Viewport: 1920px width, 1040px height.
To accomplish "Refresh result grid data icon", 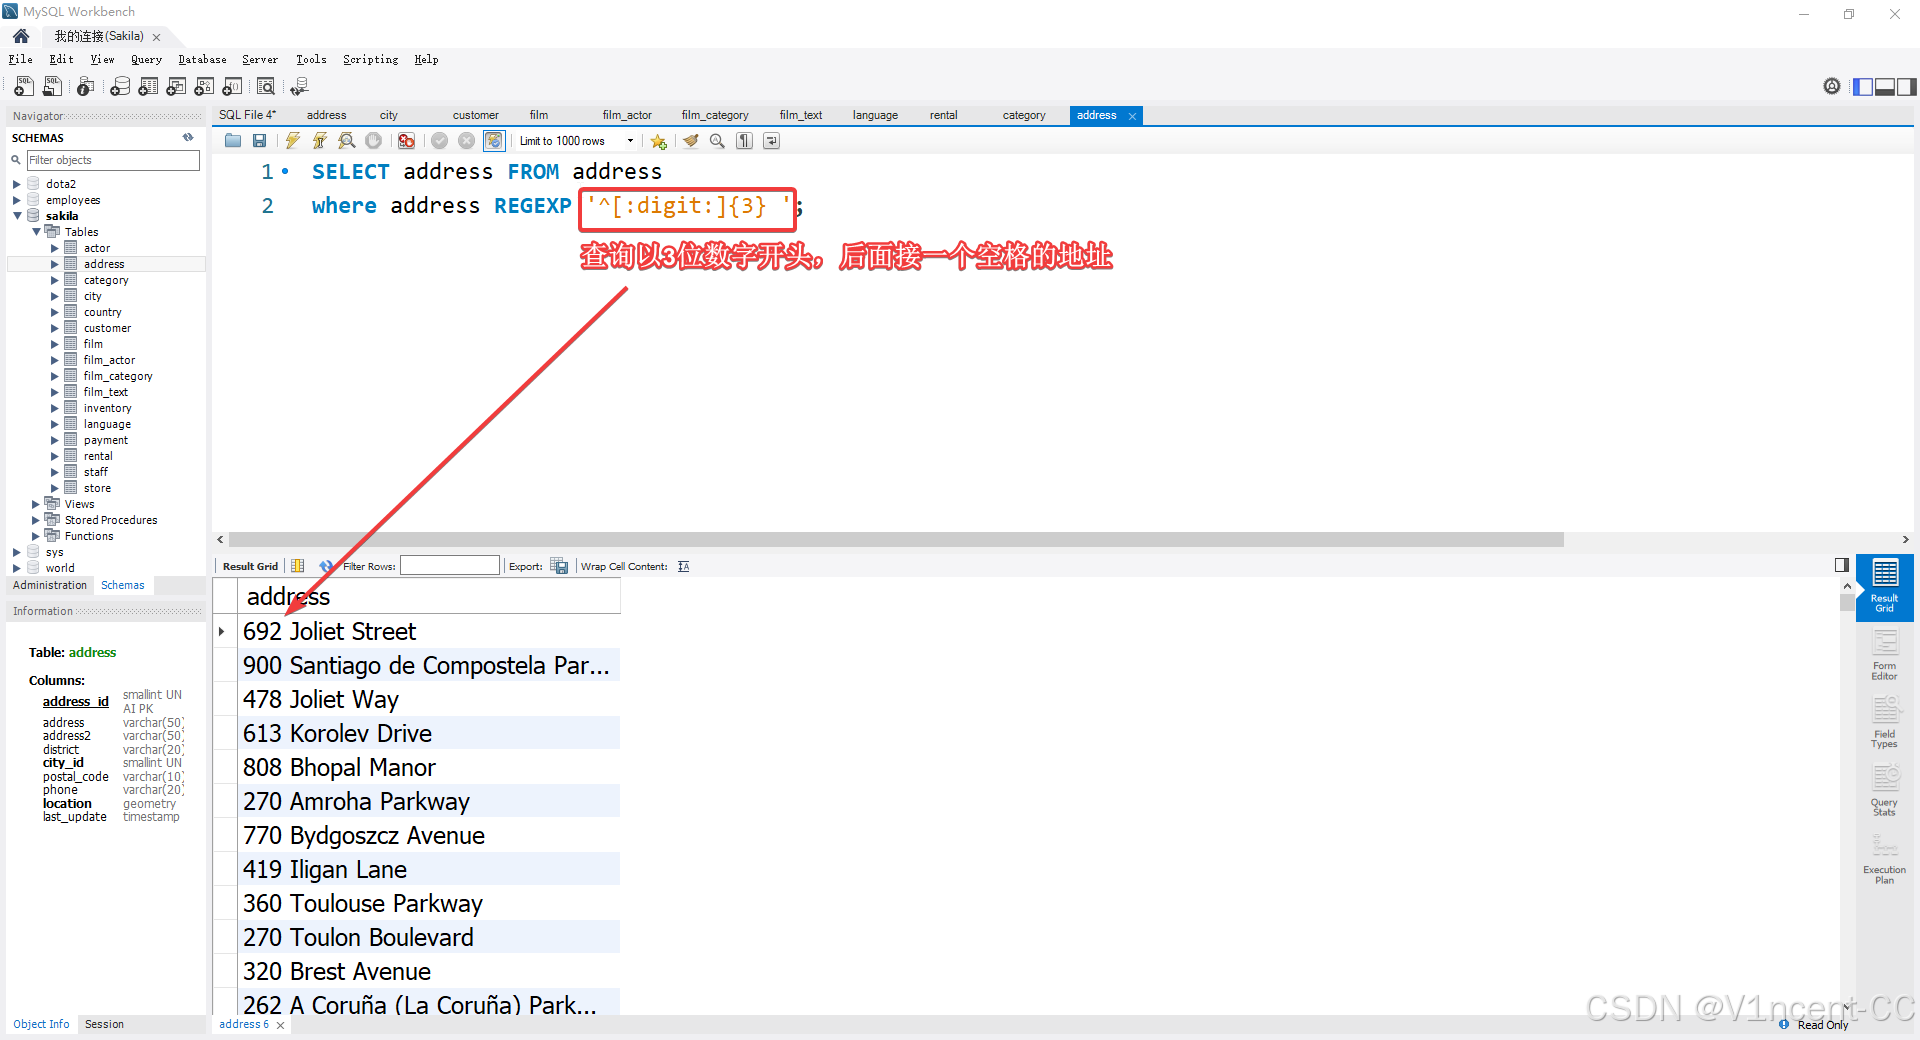I will 326,567.
